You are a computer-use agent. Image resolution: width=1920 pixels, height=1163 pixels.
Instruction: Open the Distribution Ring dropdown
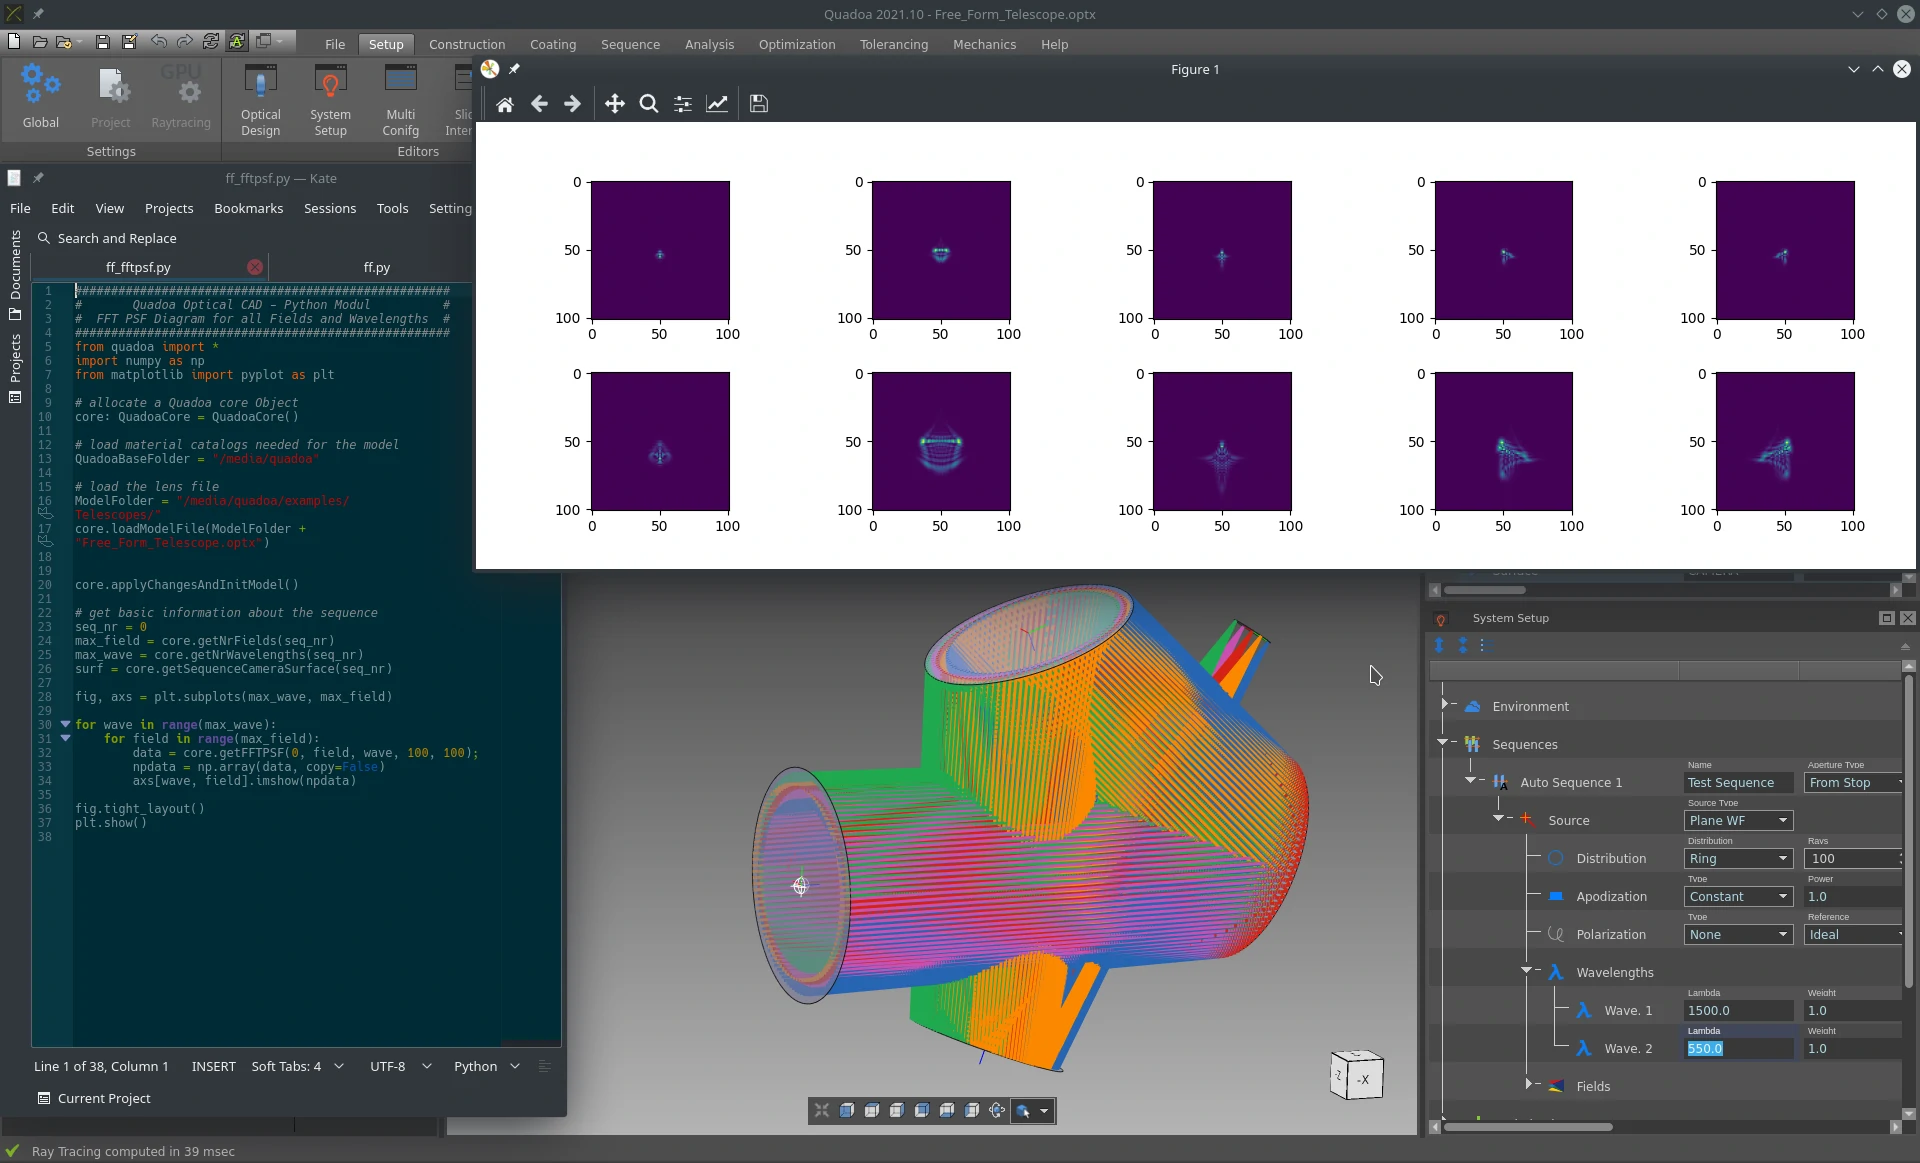pos(1738,859)
